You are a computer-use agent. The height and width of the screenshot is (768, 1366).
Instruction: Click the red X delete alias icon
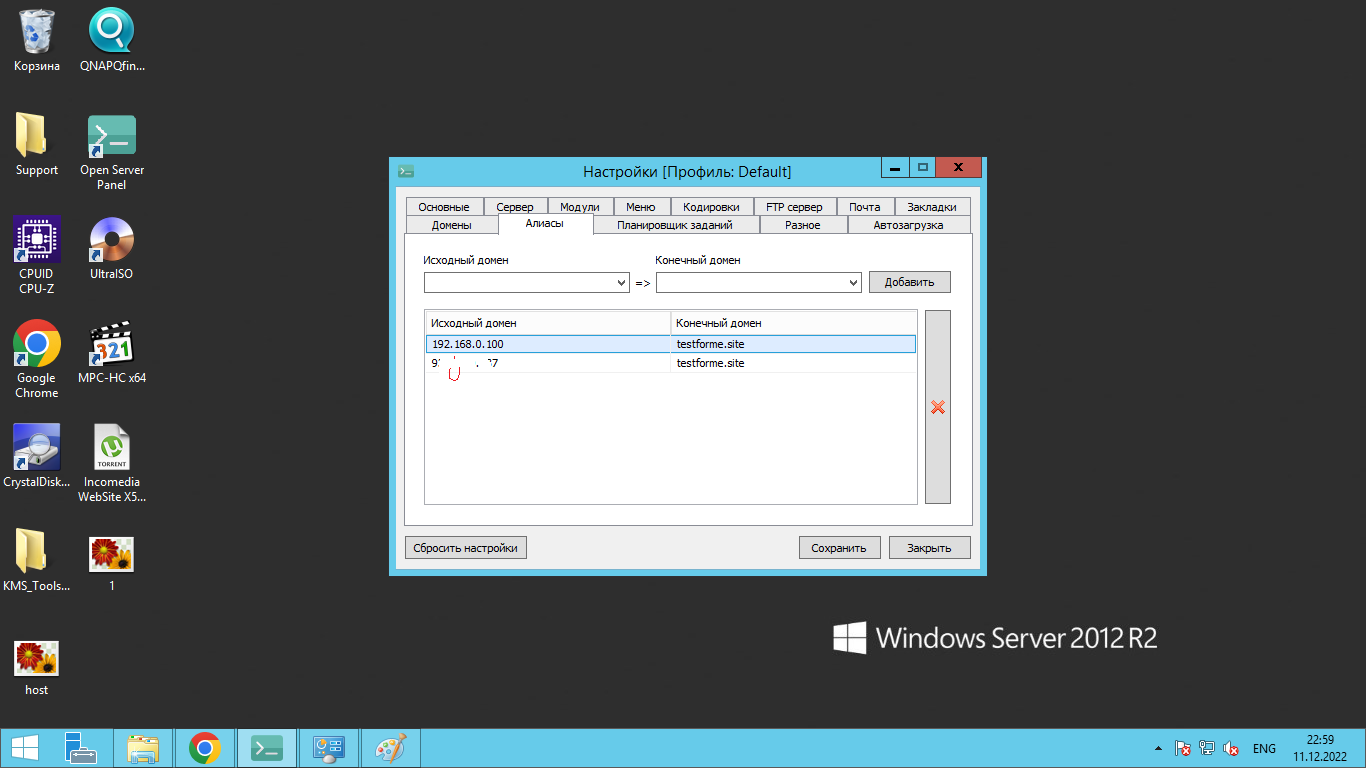(x=938, y=407)
